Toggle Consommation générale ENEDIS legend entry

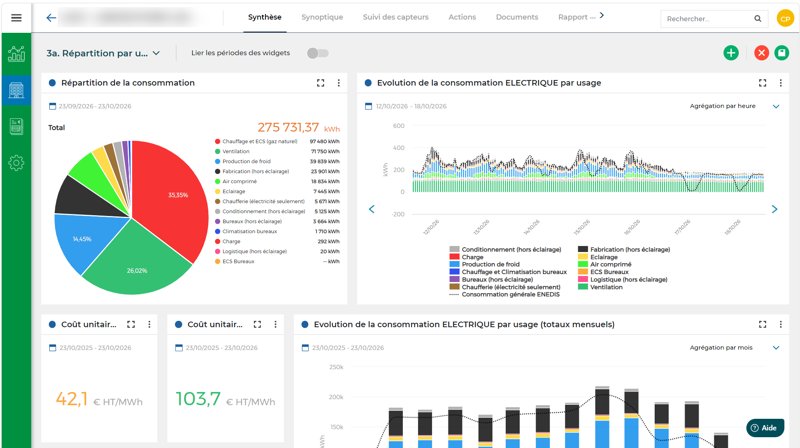point(505,294)
